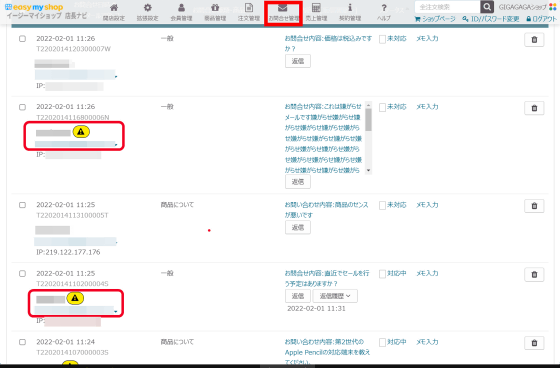Open inquiry text 直近でセールを行う予定
This screenshot has width=560, height=368.
tap(327, 278)
